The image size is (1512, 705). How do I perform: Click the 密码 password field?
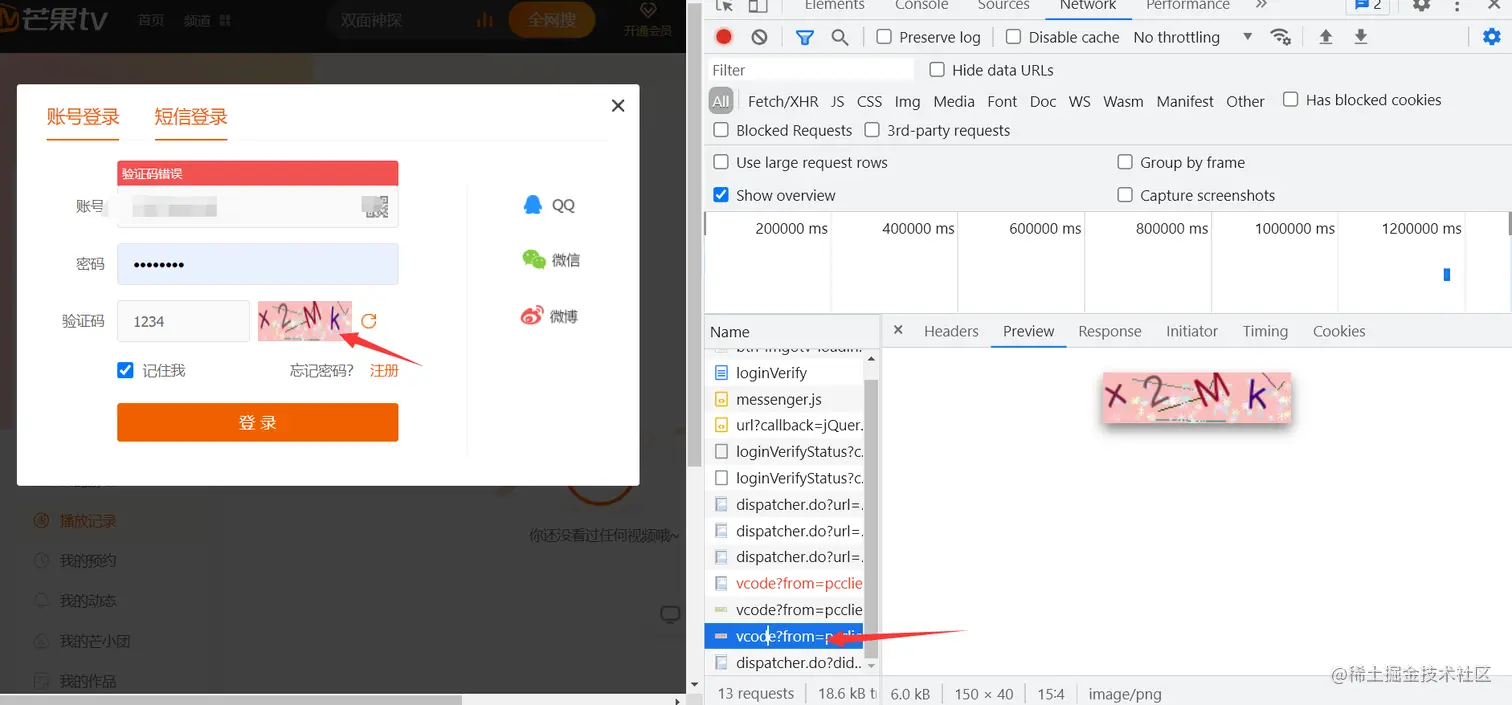(x=258, y=264)
